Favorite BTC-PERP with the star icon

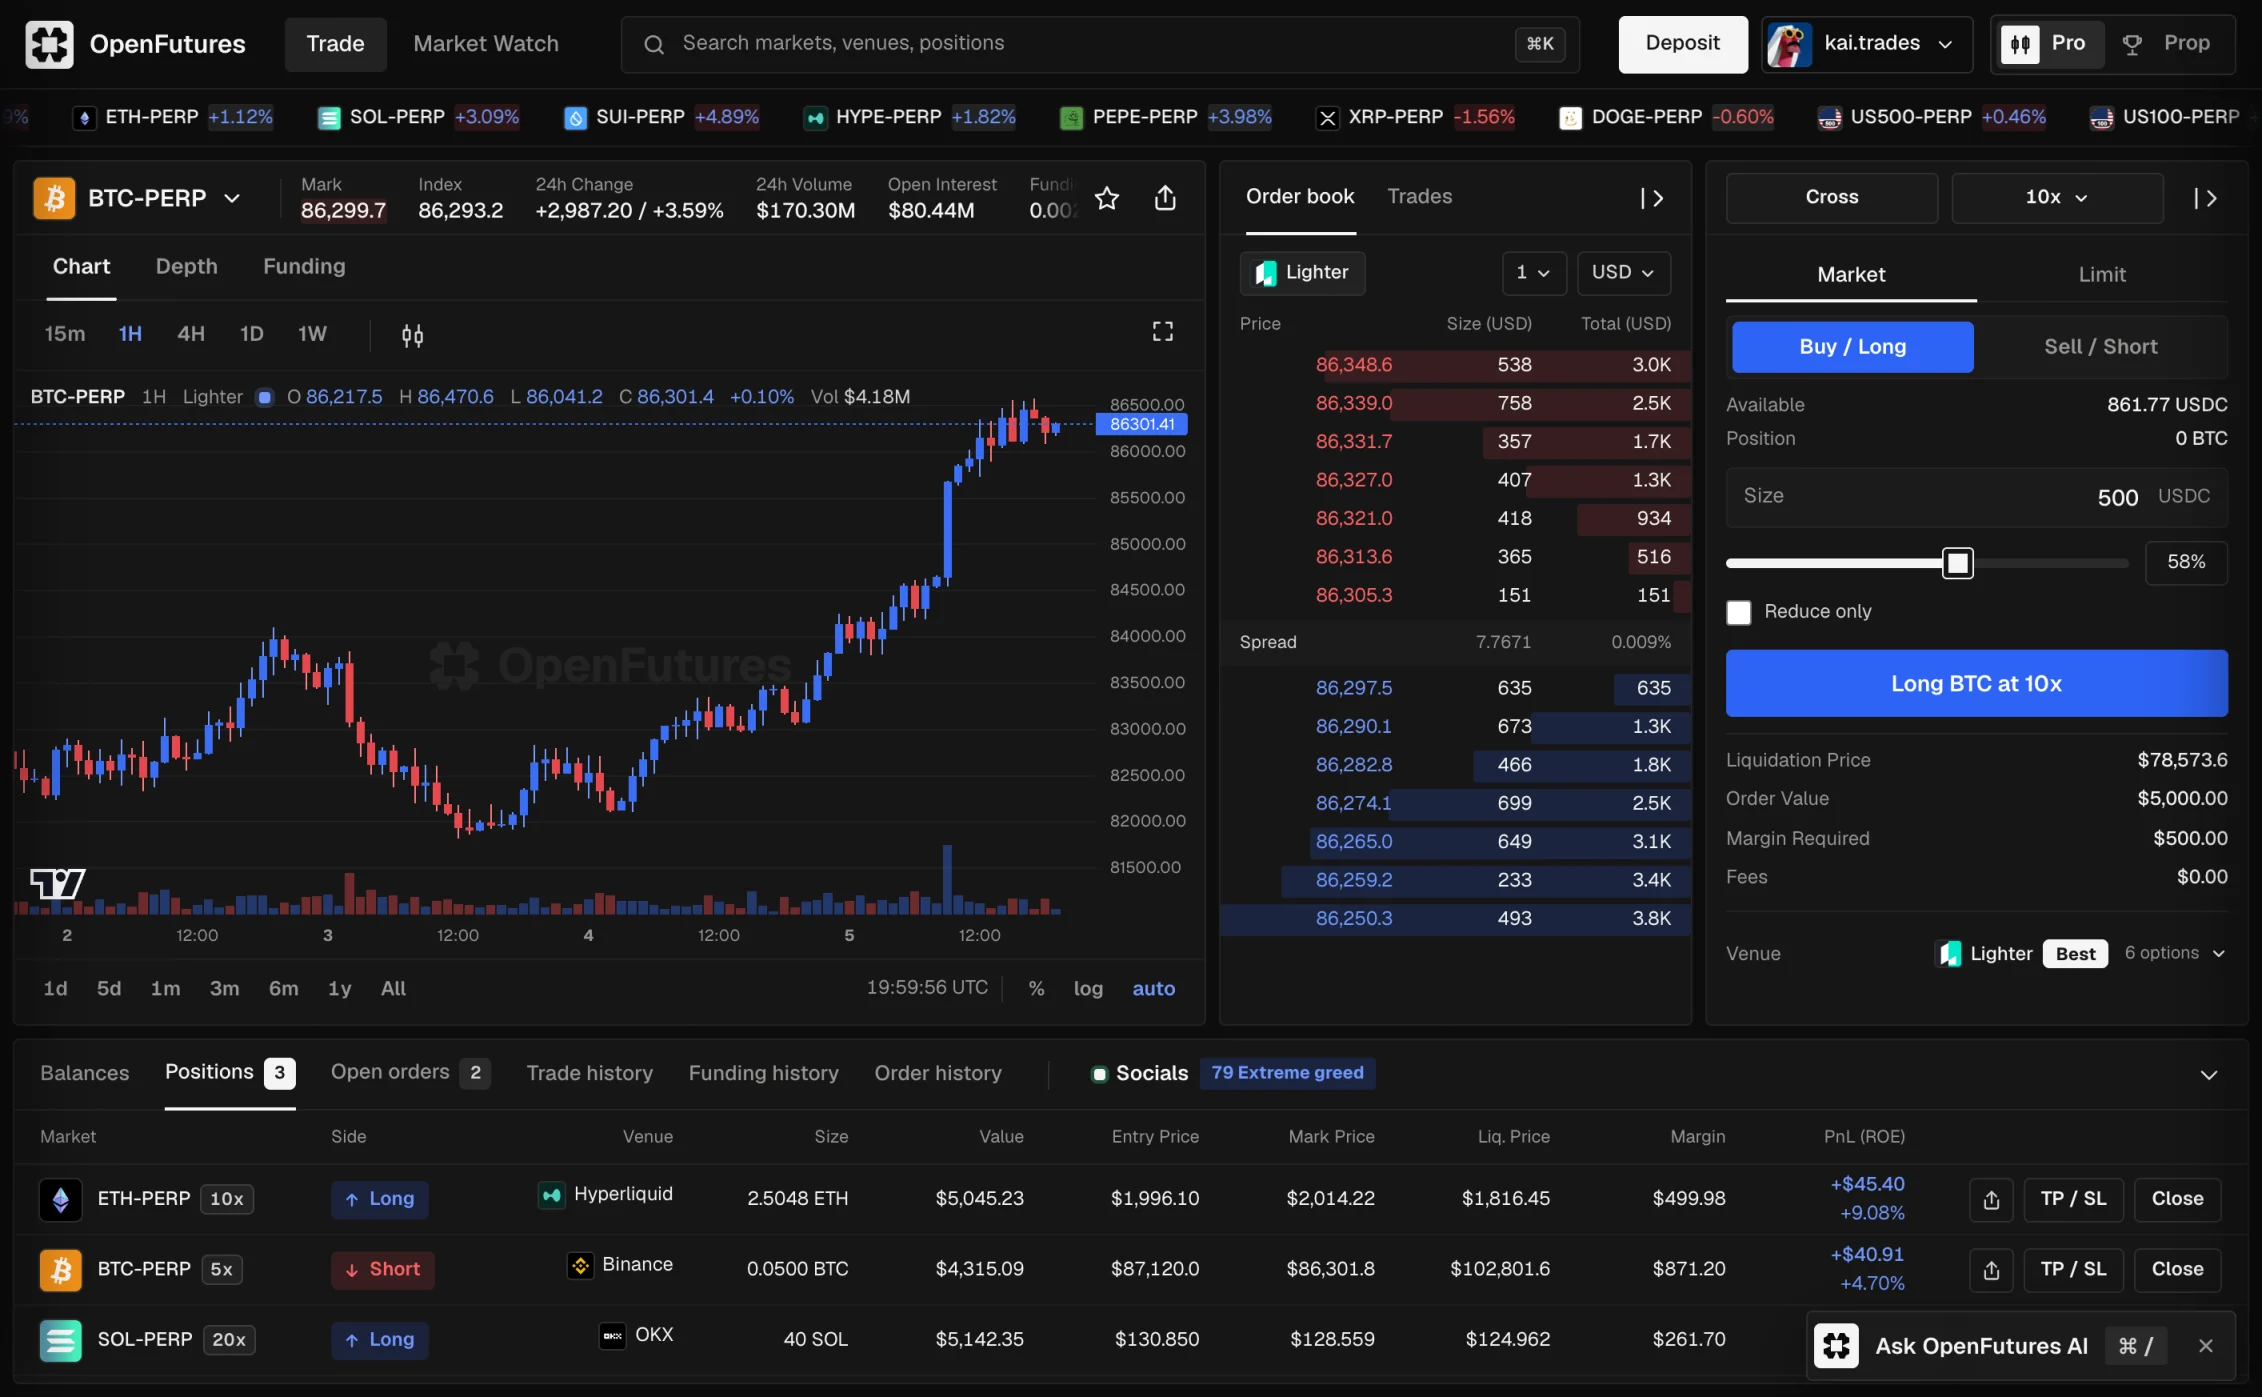coord(1106,198)
